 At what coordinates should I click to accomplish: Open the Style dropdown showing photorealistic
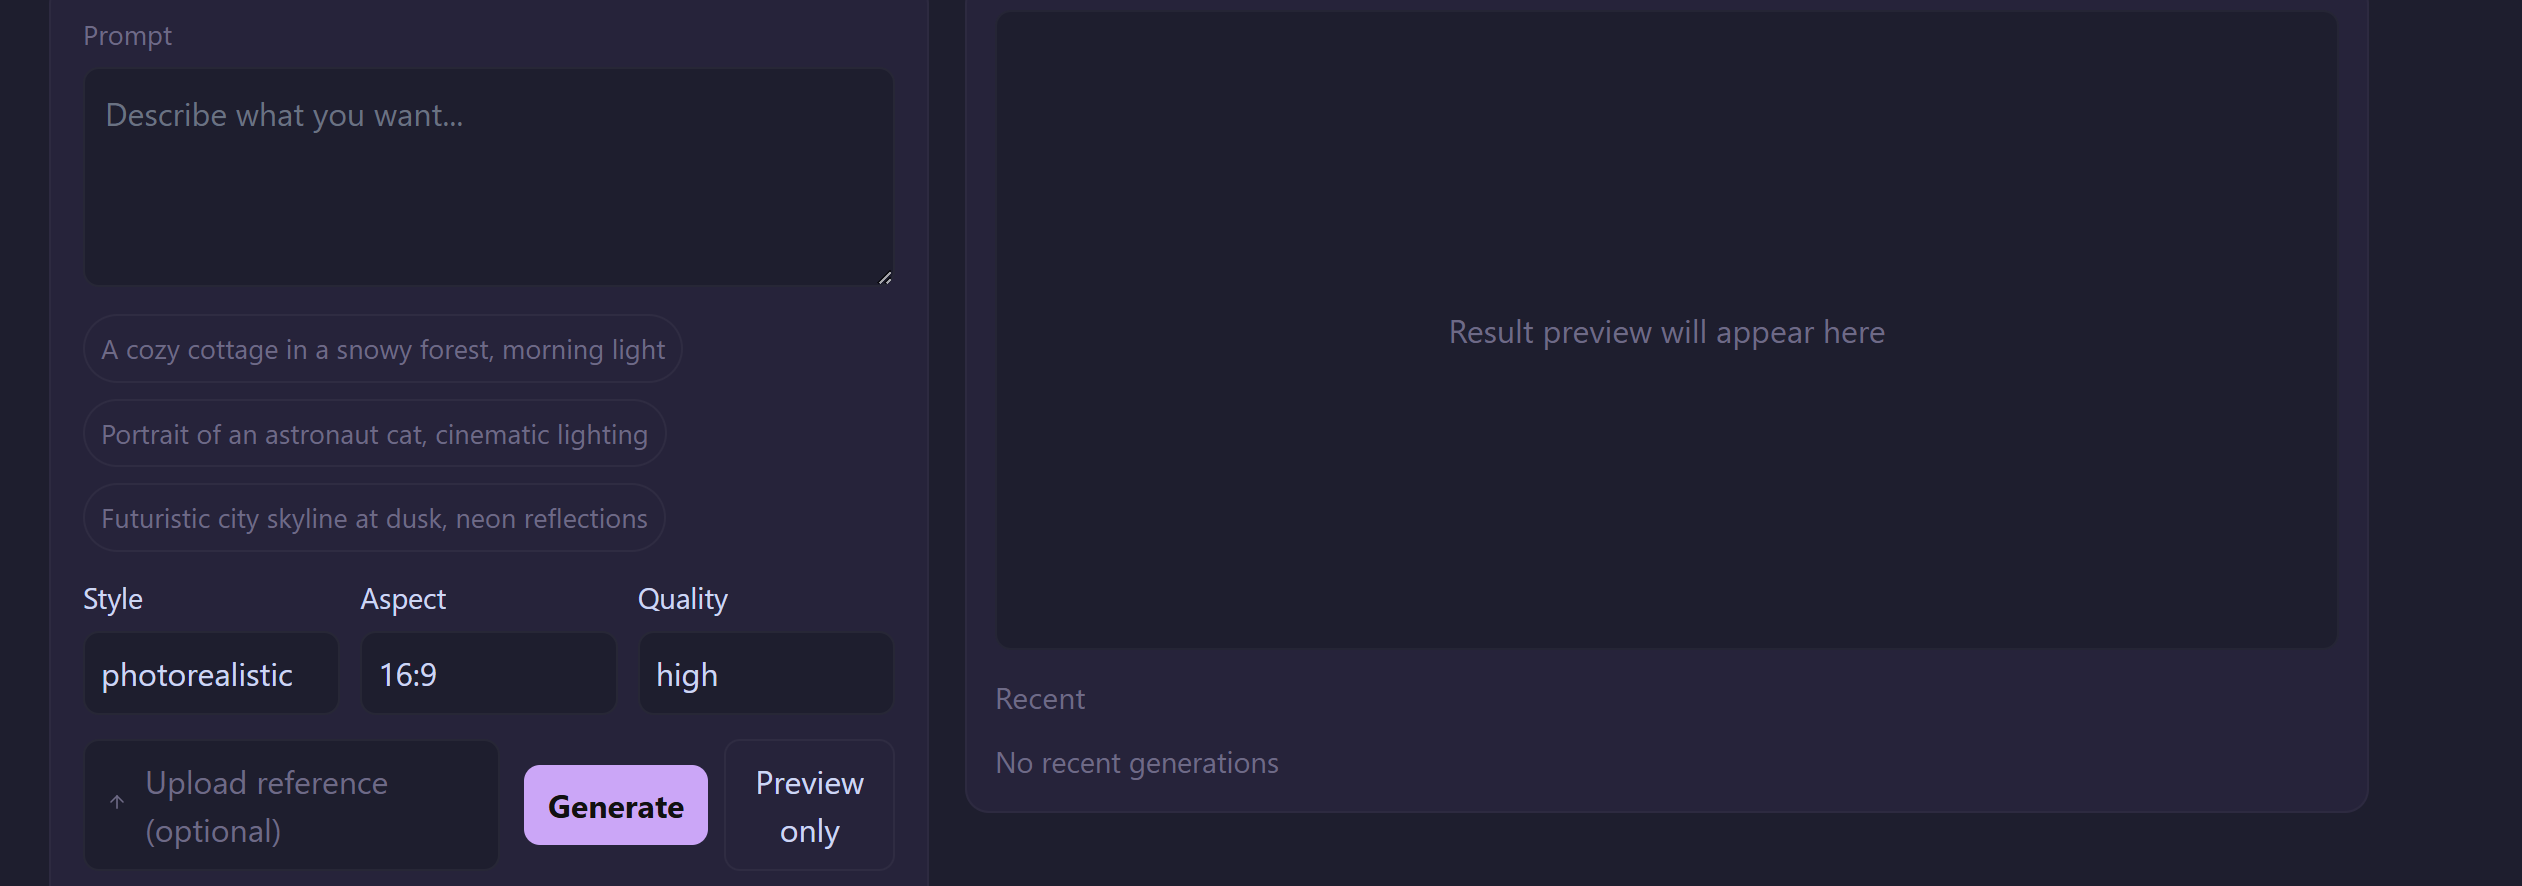[x=211, y=674]
